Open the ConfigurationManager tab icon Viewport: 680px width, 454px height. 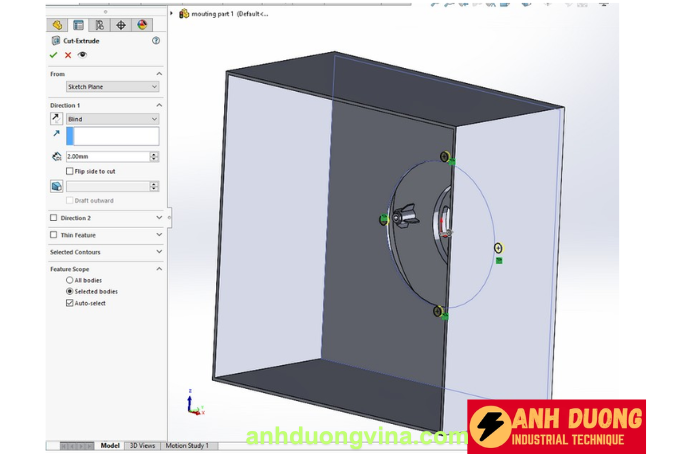point(100,24)
